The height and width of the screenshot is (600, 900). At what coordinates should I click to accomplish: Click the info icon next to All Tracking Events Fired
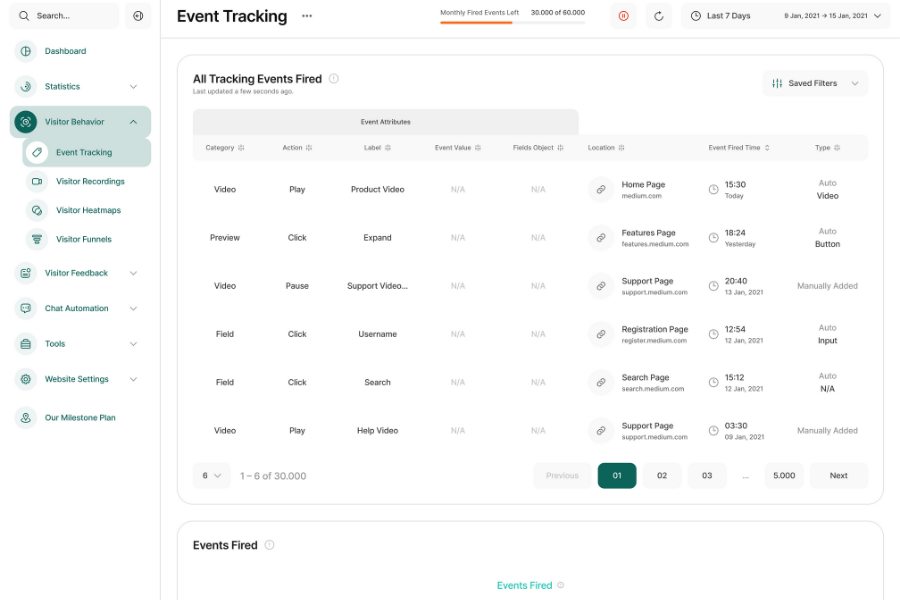click(333, 79)
